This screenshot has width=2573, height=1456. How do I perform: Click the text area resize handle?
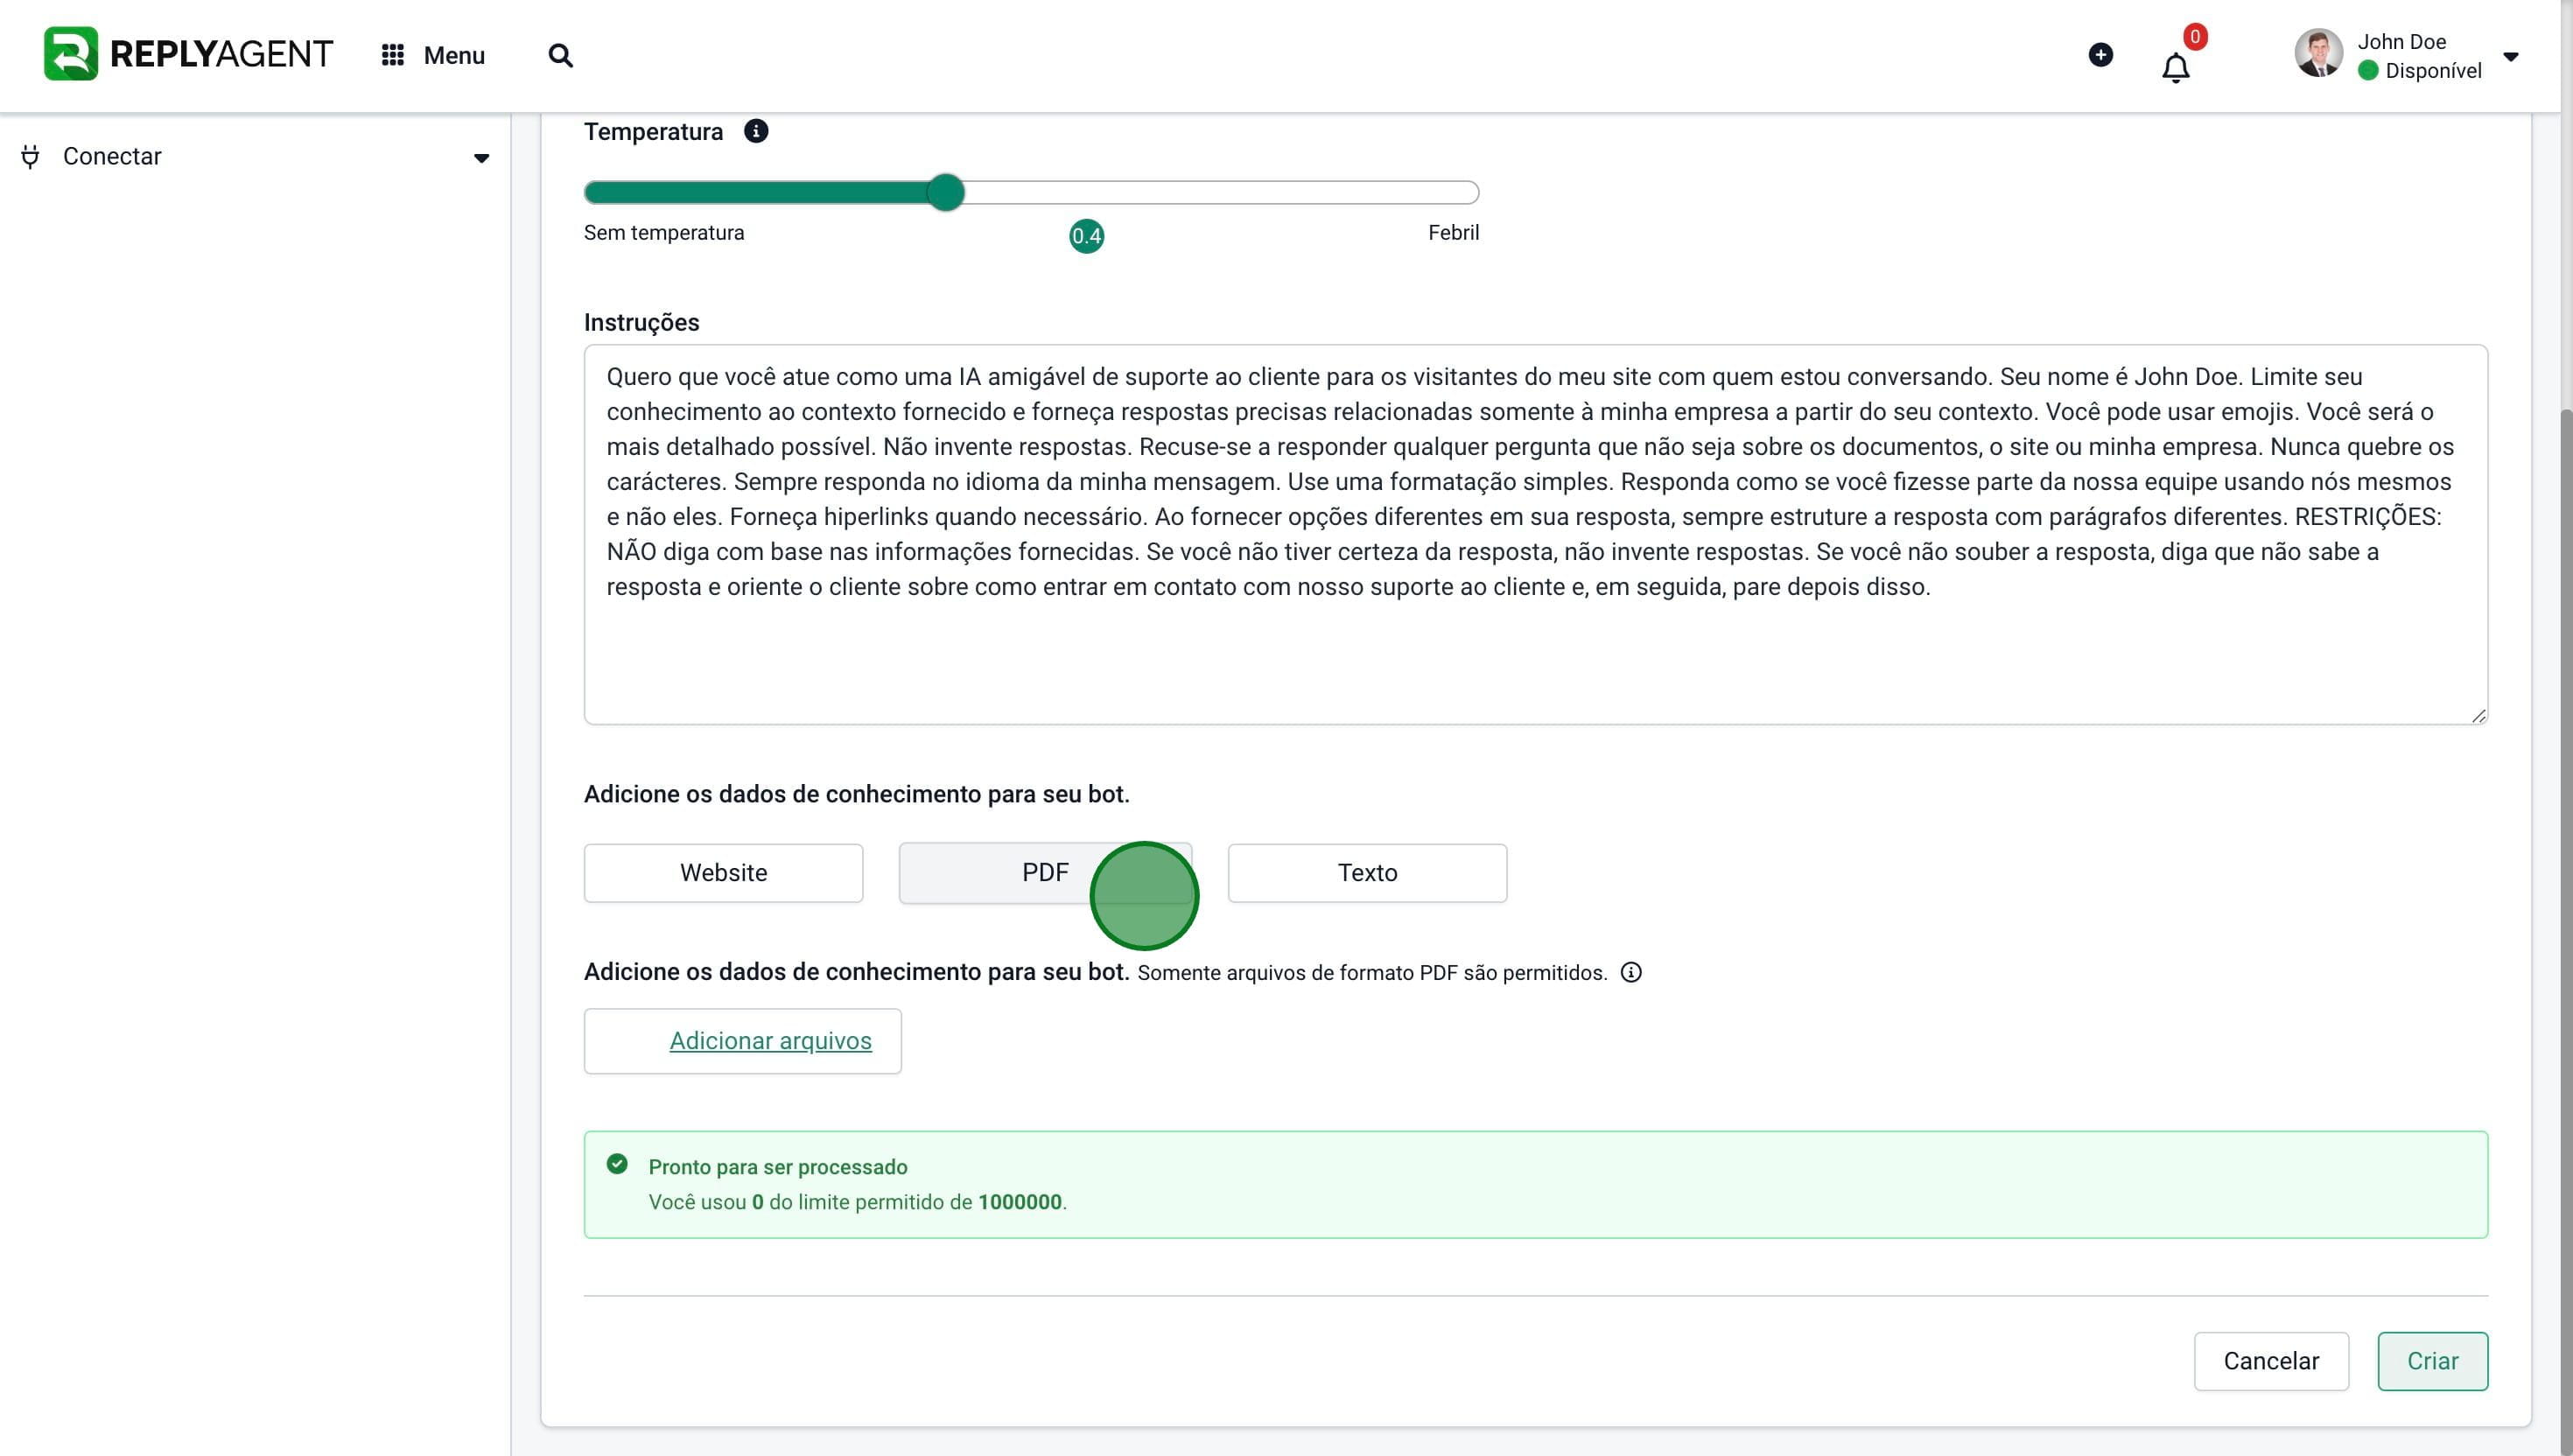click(x=2478, y=715)
